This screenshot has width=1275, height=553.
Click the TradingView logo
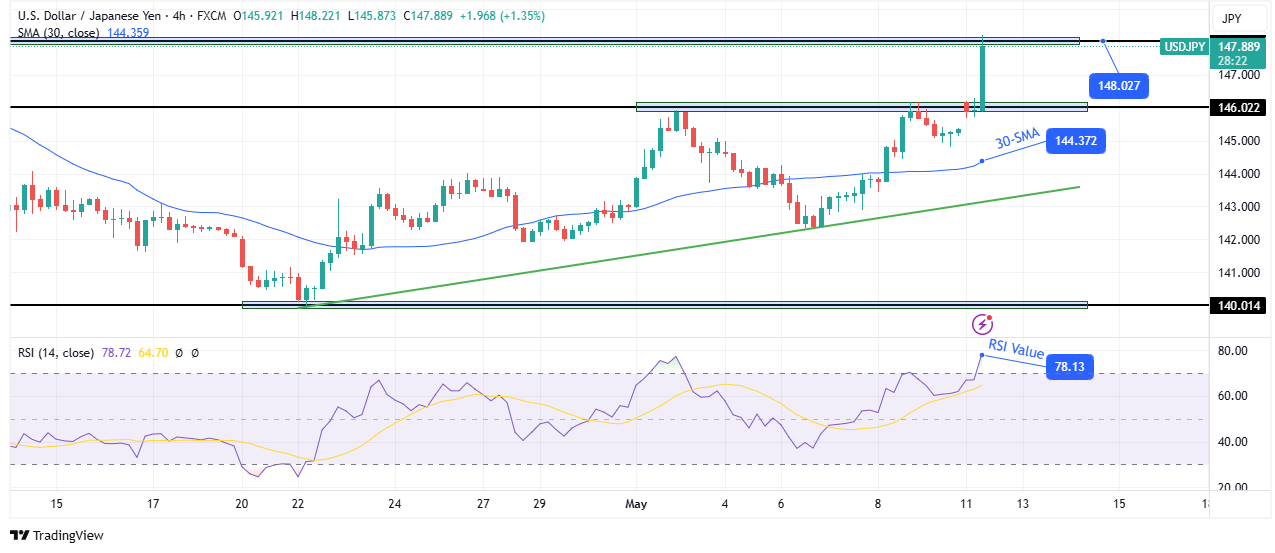[x=57, y=535]
